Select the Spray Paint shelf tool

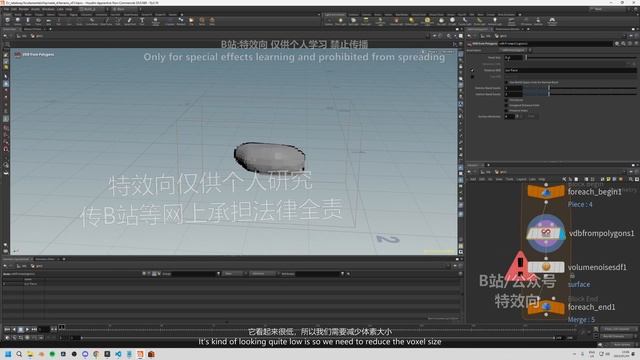pyautogui.click(x=130, y=21)
